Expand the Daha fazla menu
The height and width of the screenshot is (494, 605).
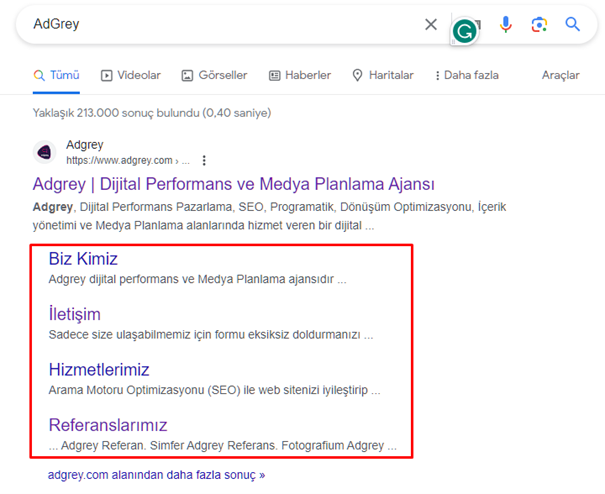tap(467, 75)
